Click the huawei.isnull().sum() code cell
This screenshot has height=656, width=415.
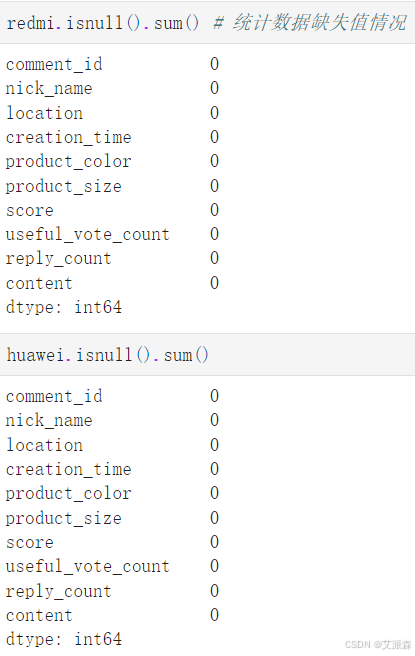click(x=208, y=355)
